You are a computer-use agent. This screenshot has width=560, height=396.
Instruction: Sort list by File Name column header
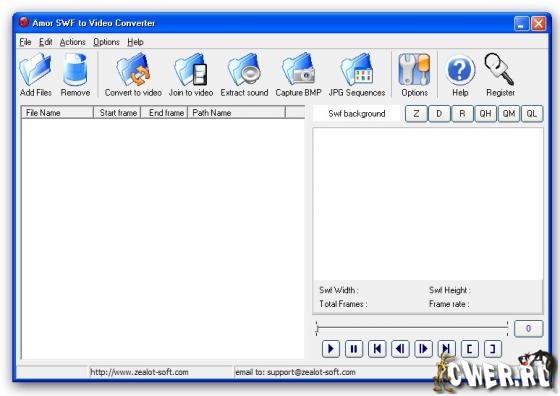(57, 113)
